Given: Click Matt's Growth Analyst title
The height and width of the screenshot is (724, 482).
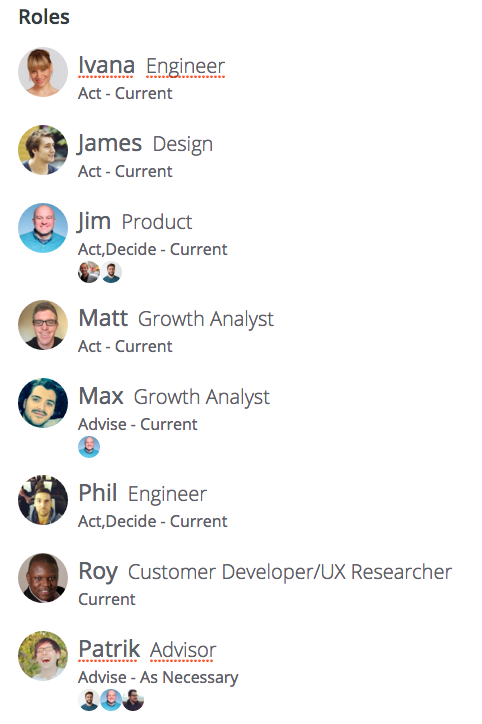Looking at the screenshot, I should point(206,320).
